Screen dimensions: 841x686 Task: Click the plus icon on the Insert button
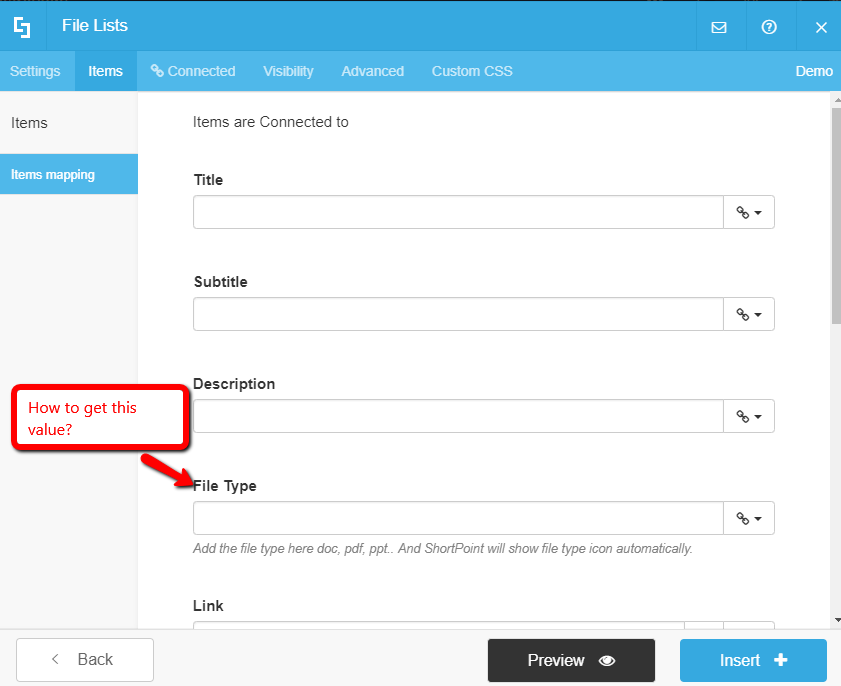point(779,660)
